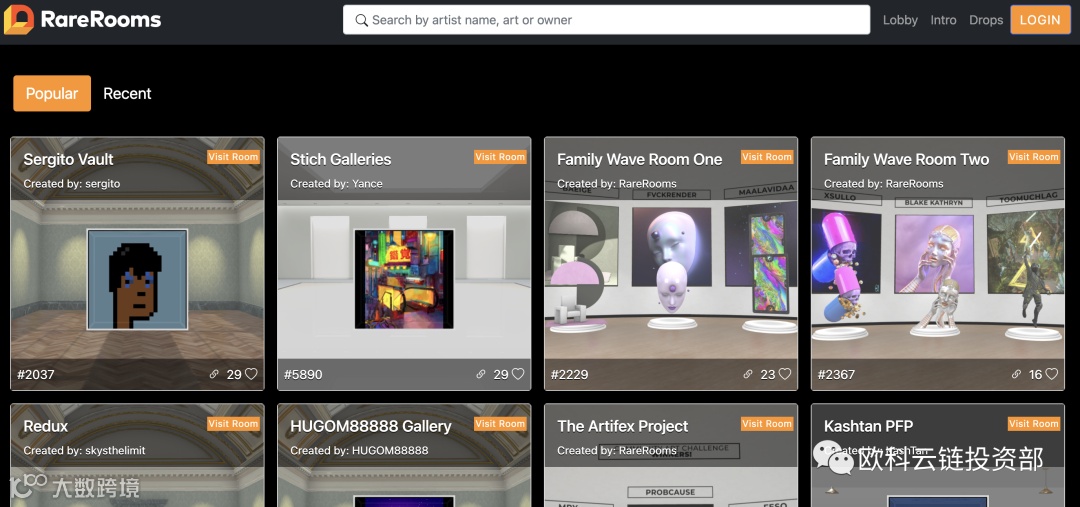Open the Lobby nav link
Viewport: 1080px width, 507px height.
point(900,20)
